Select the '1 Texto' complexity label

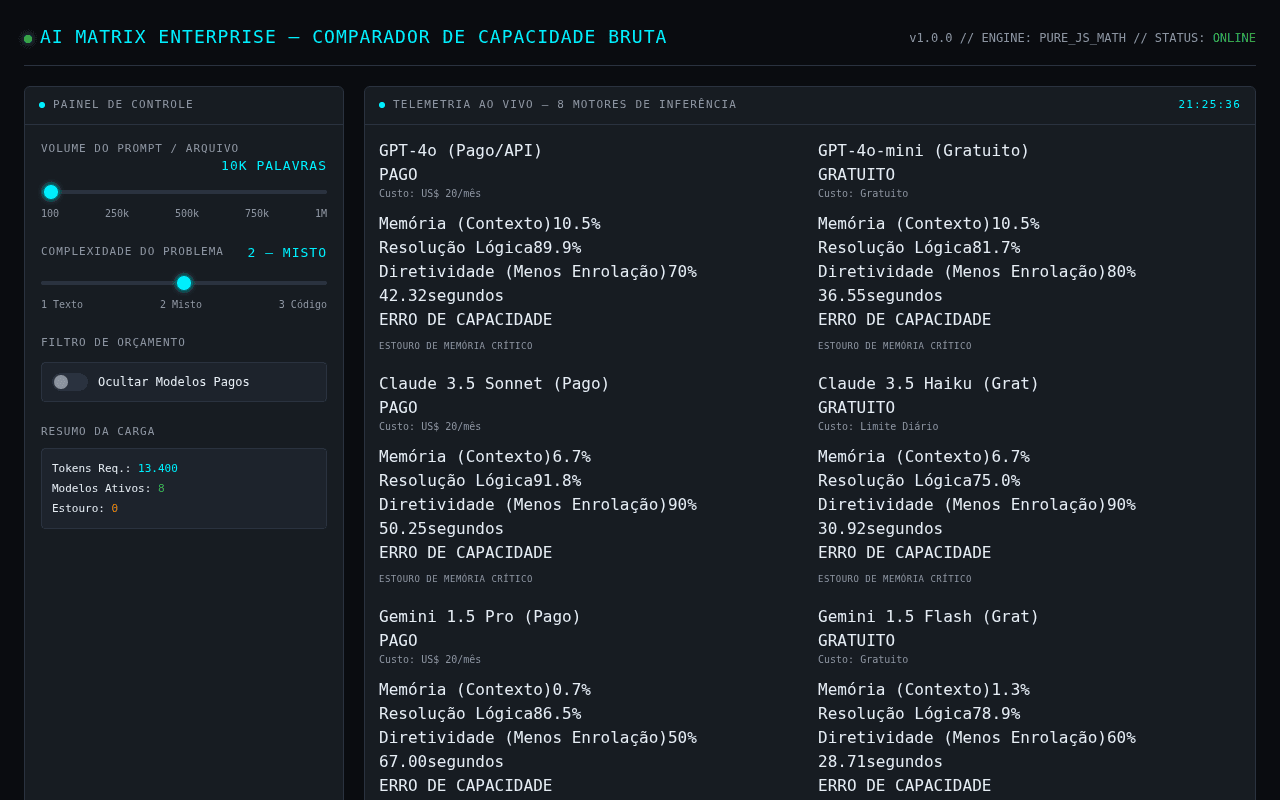(x=62, y=304)
